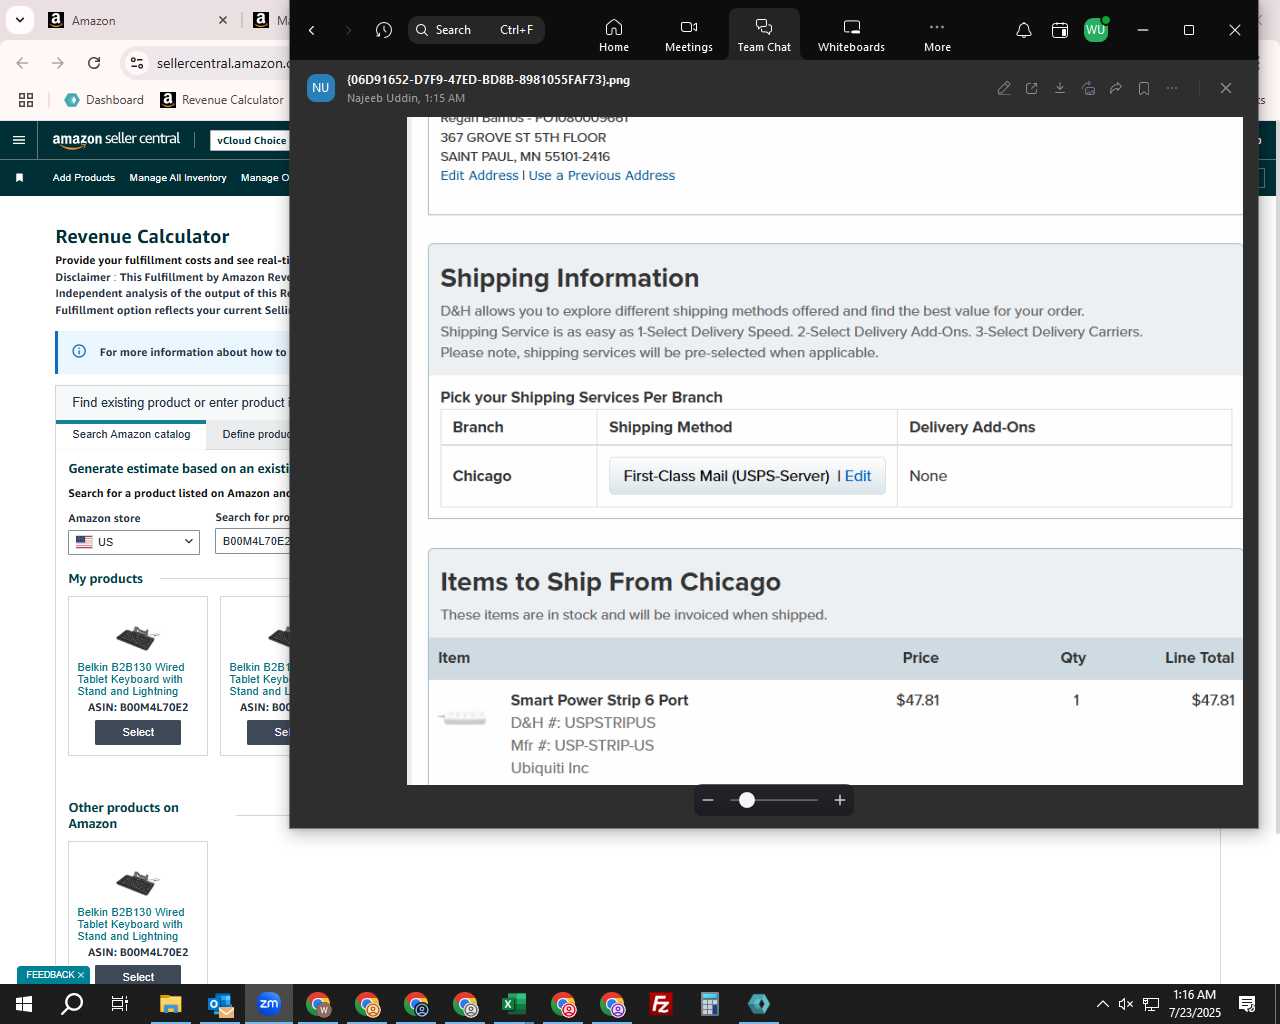Go back in Chrome browser
The height and width of the screenshot is (1024, 1280).
[x=22, y=63]
